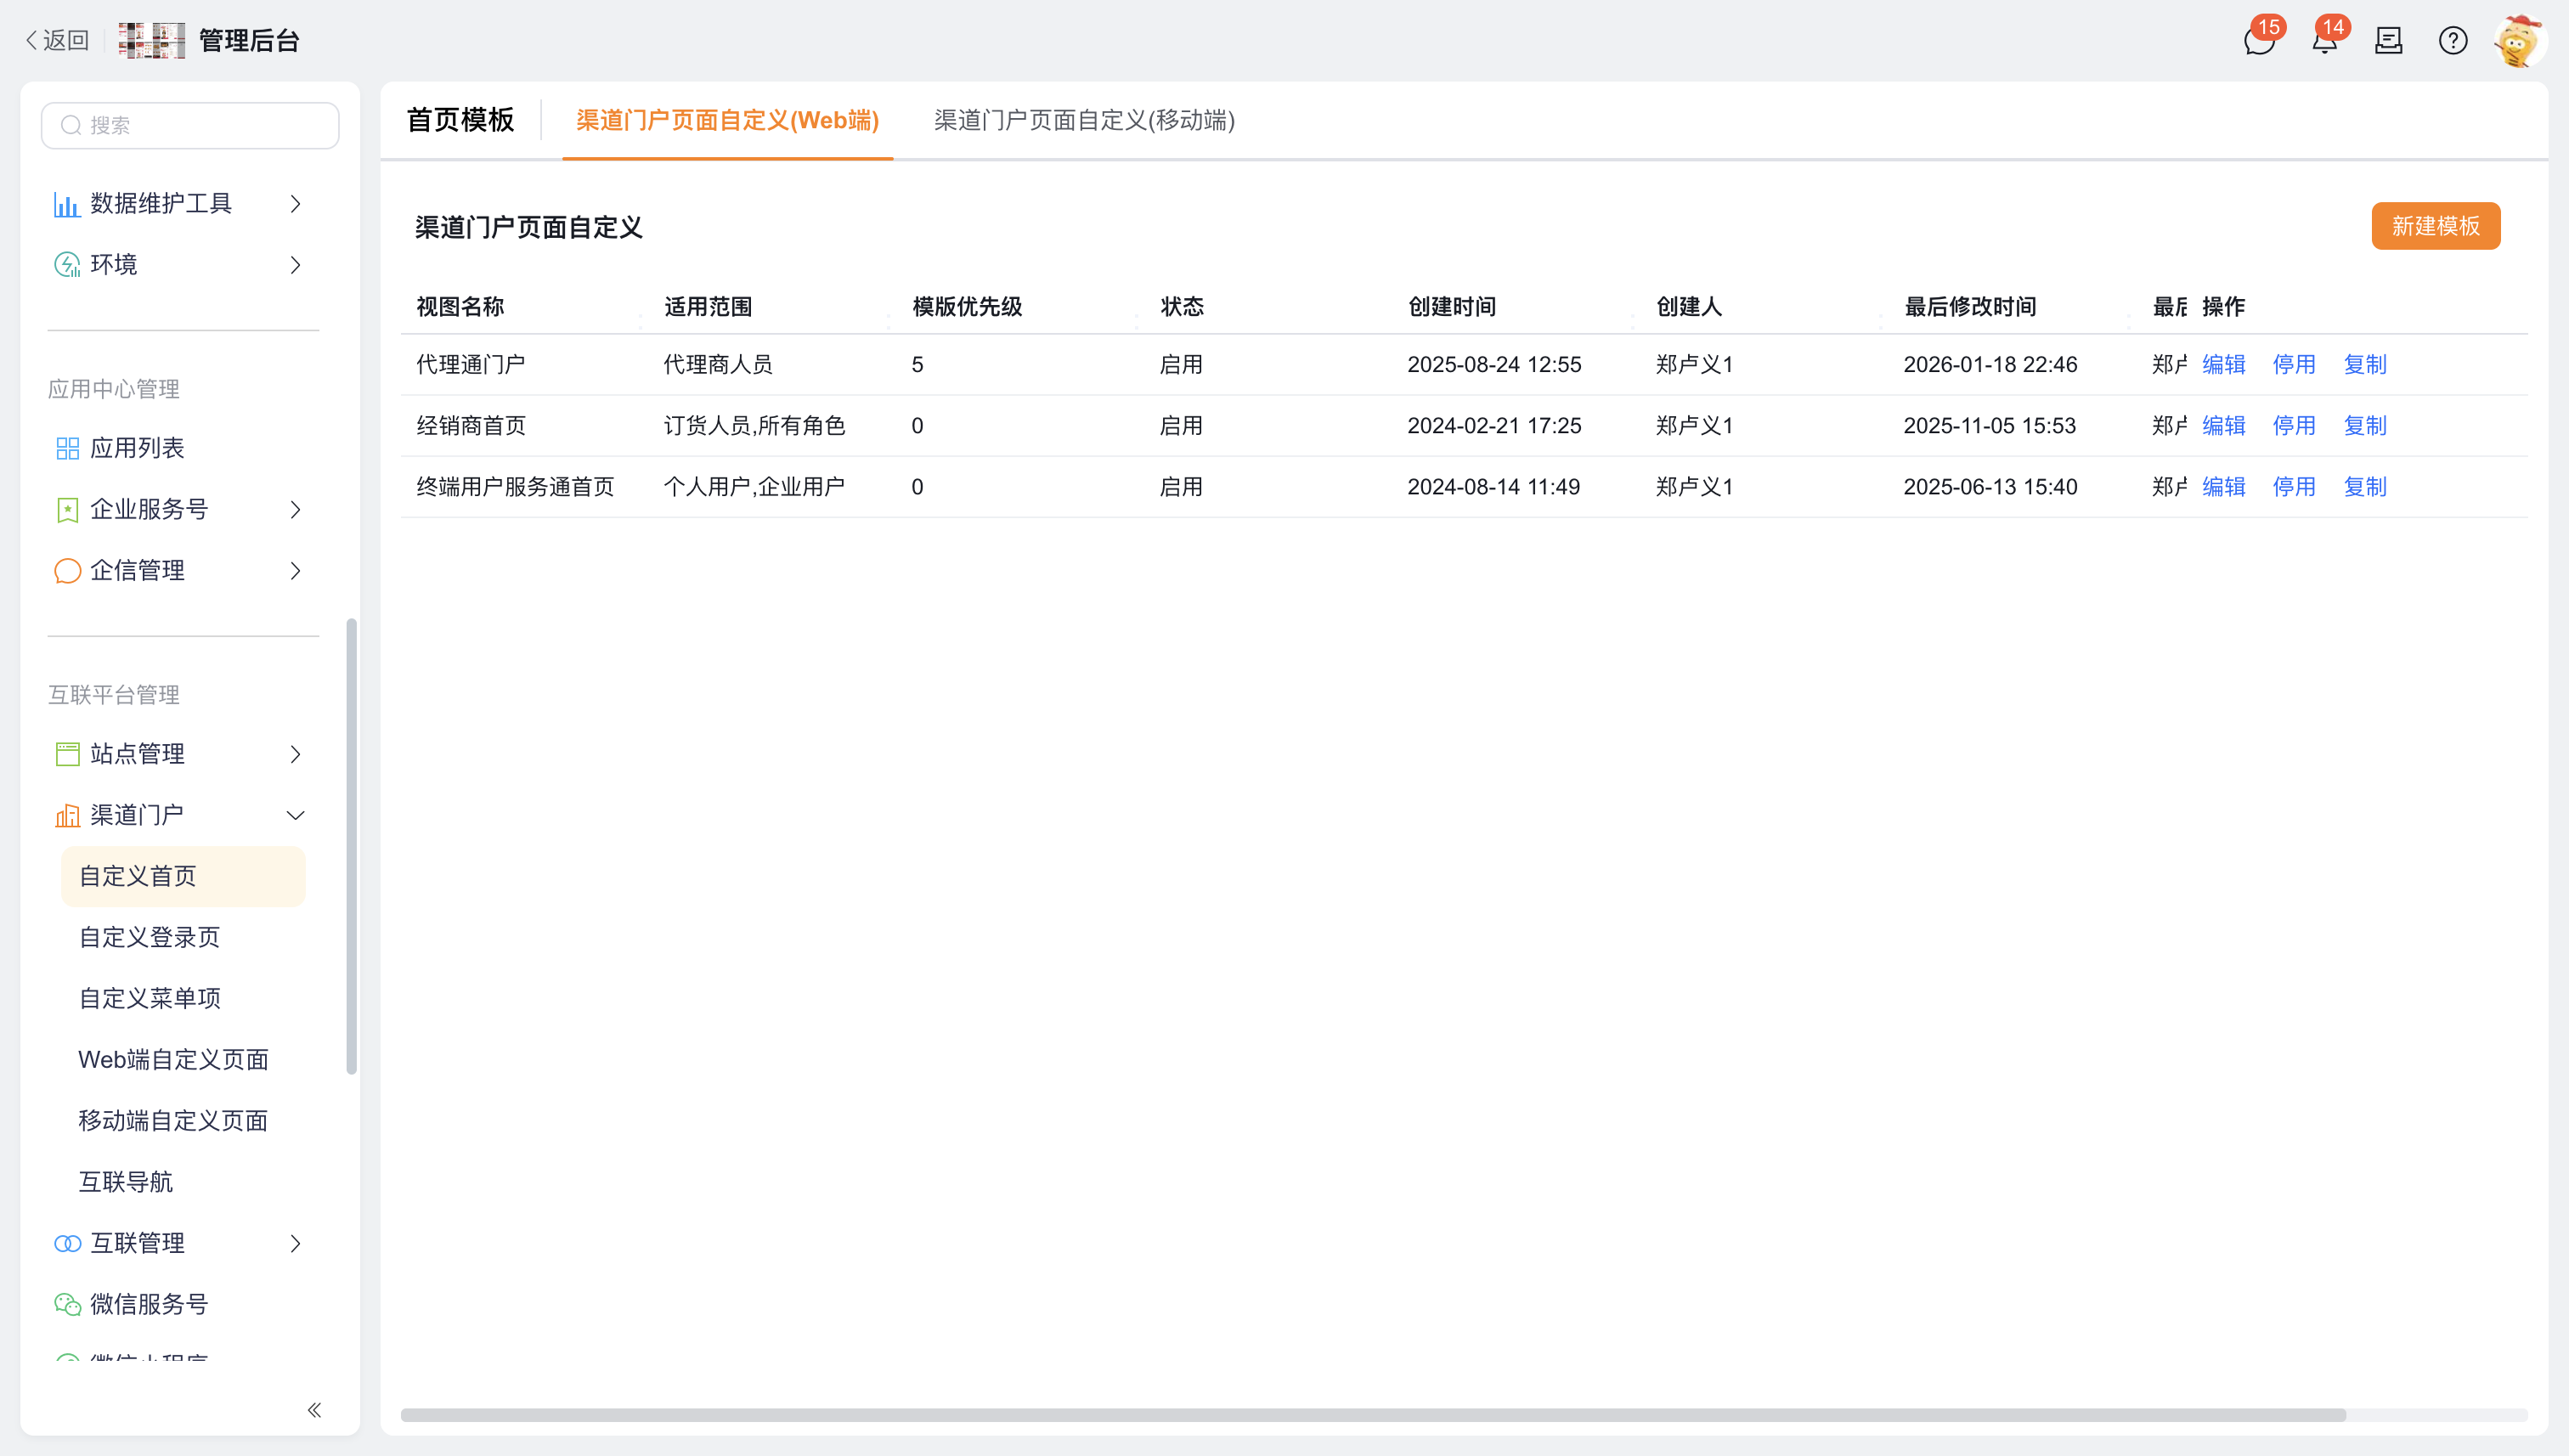Click the sidebar search input field
The height and width of the screenshot is (1456, 2569).
click(x=190, y=126)
